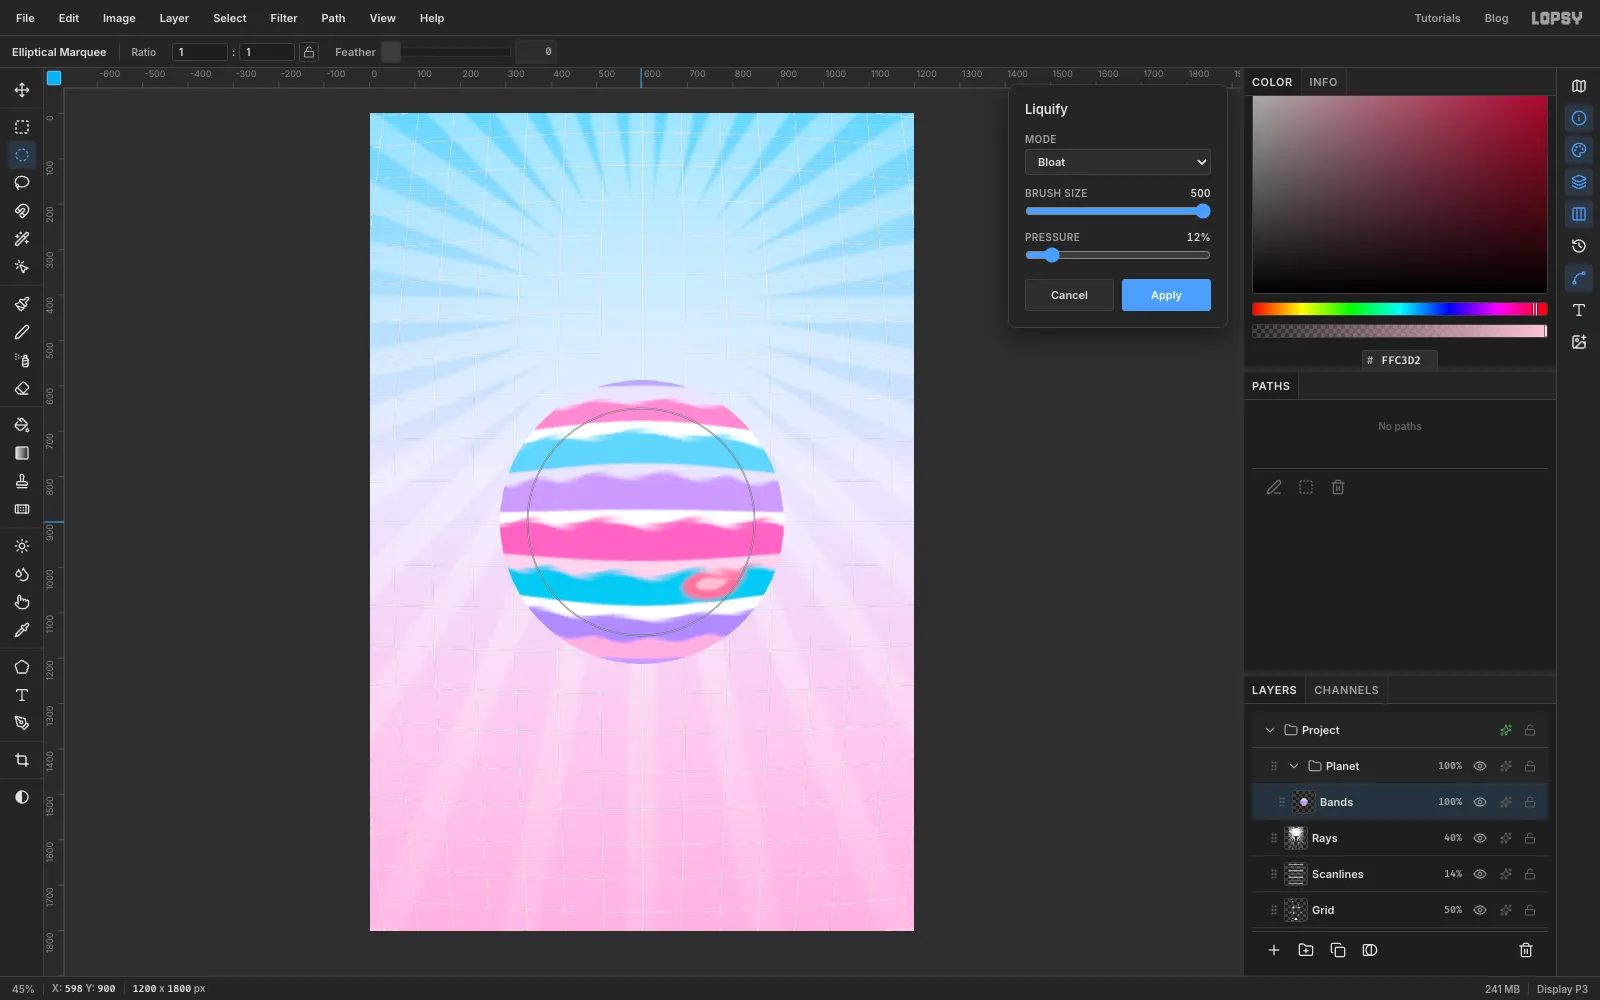Screen dimensions: 1600x1000
Task: Open the Blog link
Action: tap(1496, 18)
